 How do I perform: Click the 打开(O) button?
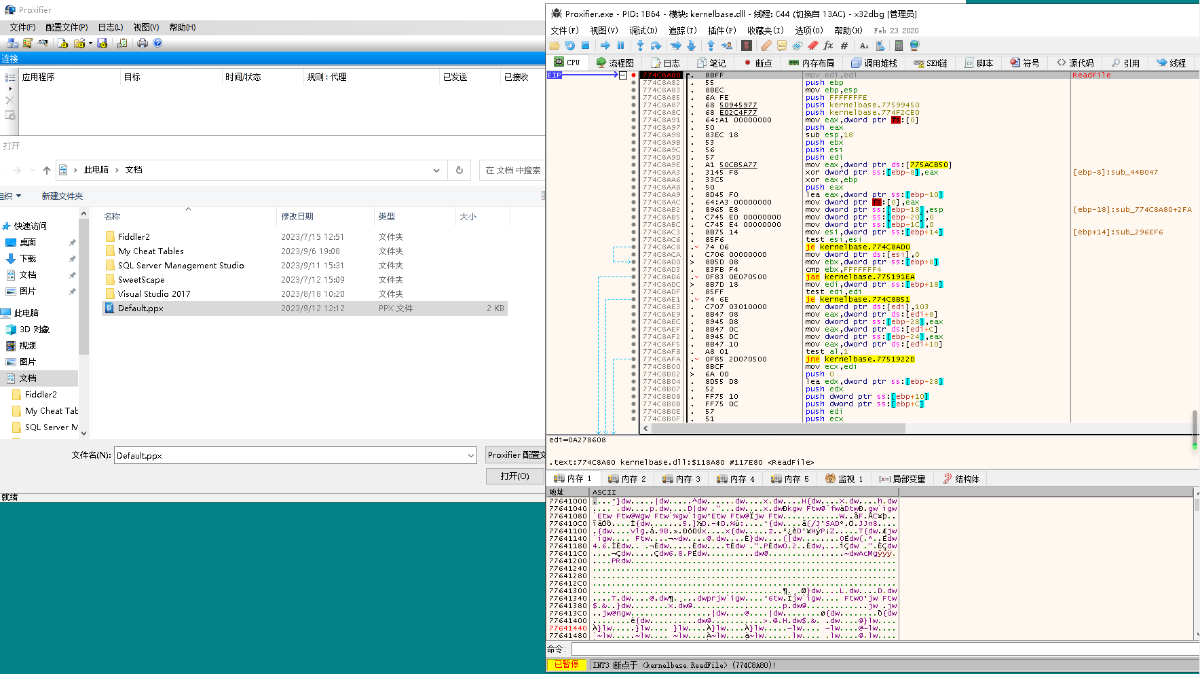point(514,476)
